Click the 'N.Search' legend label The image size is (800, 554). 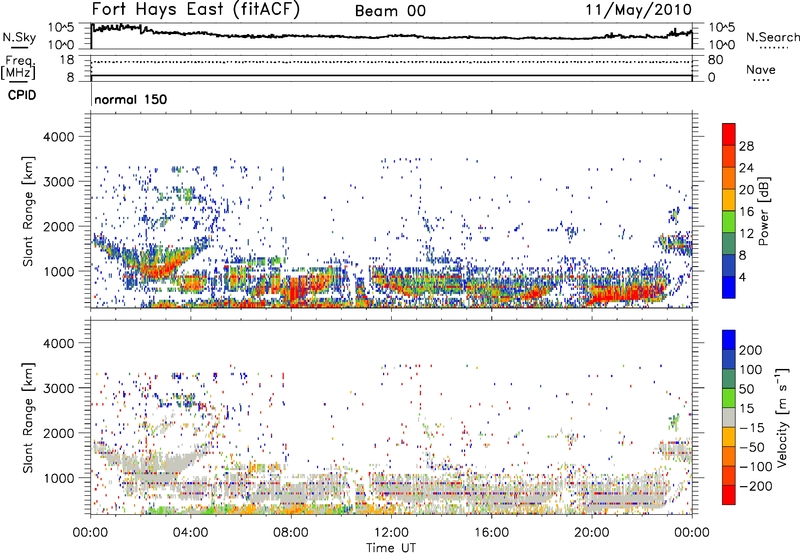pyautogui.click(x=772, y=37)
